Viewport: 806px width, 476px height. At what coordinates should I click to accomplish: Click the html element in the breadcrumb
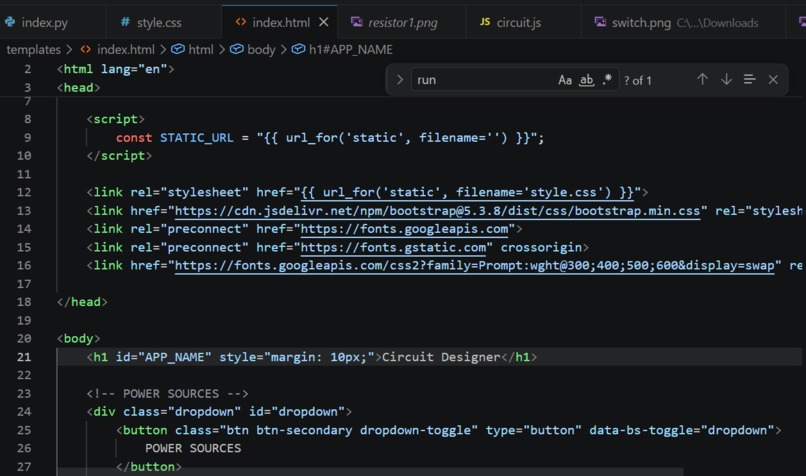click(x=200, y=50)
